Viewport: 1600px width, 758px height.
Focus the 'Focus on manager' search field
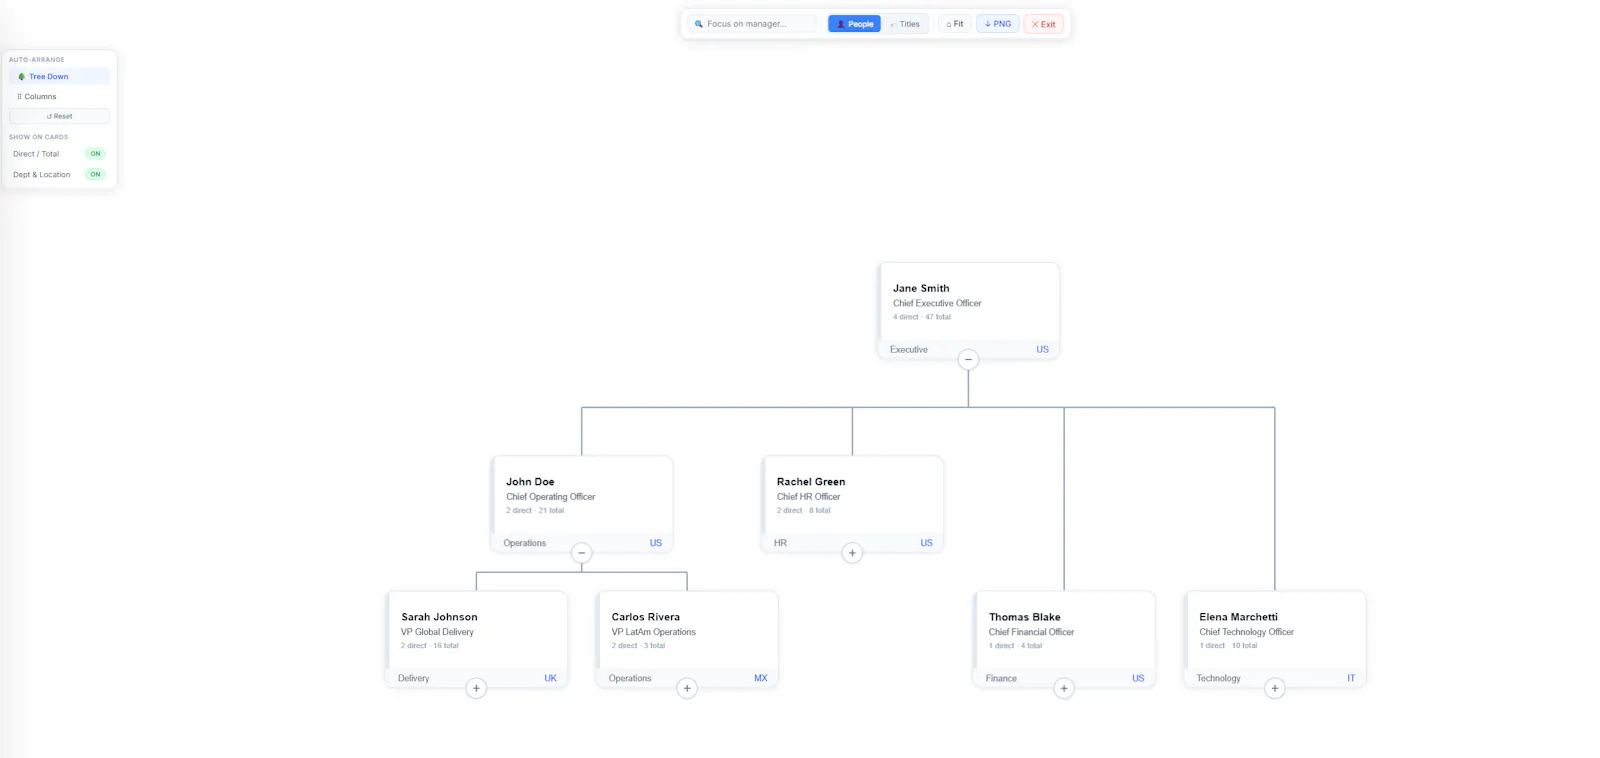[x=753, y=24]
